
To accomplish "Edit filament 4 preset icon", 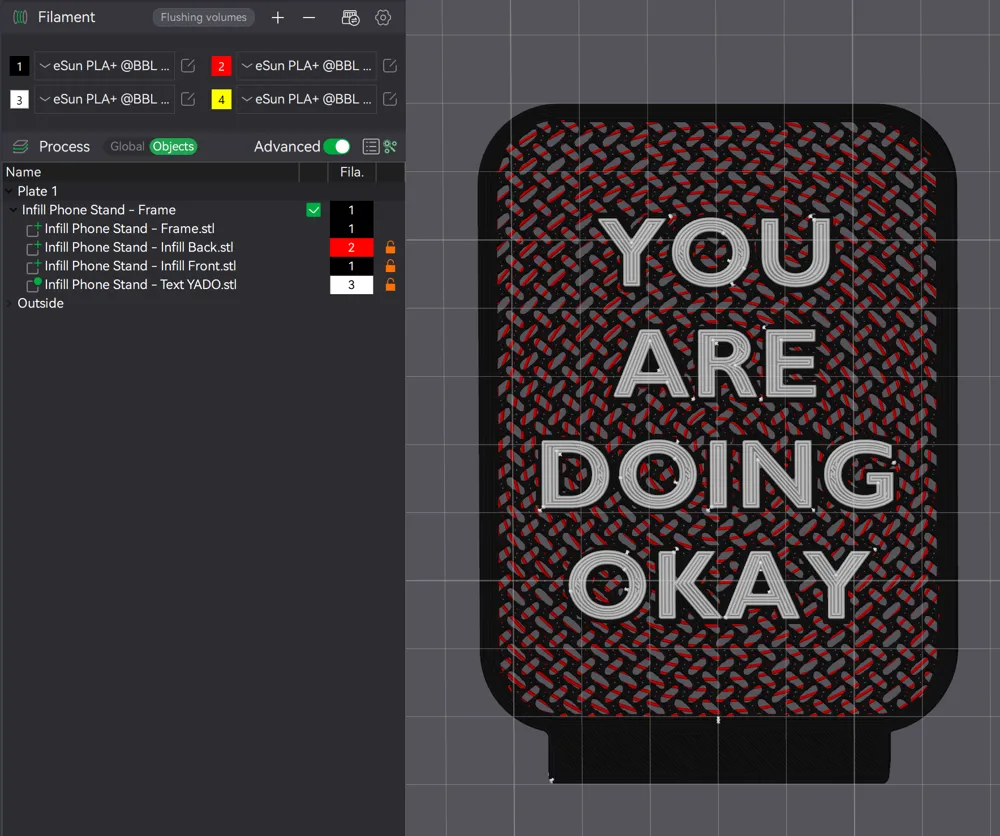I will pyautogui.click(x=390, y=99).
